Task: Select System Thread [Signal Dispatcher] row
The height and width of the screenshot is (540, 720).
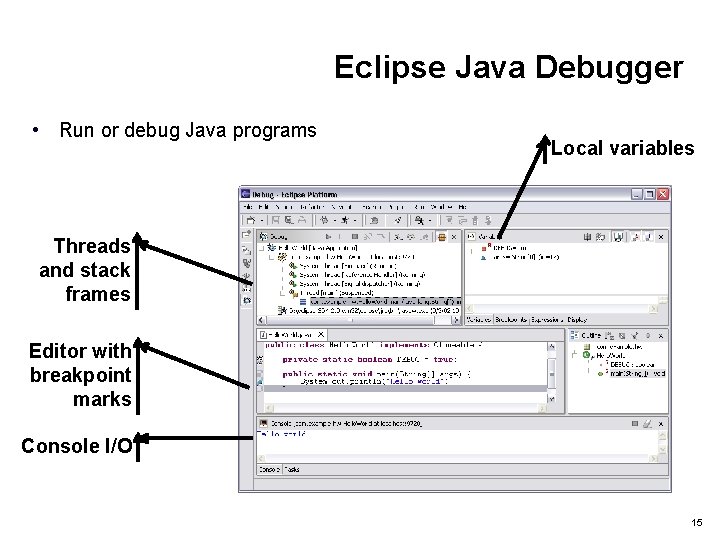Action: (354, 284)
